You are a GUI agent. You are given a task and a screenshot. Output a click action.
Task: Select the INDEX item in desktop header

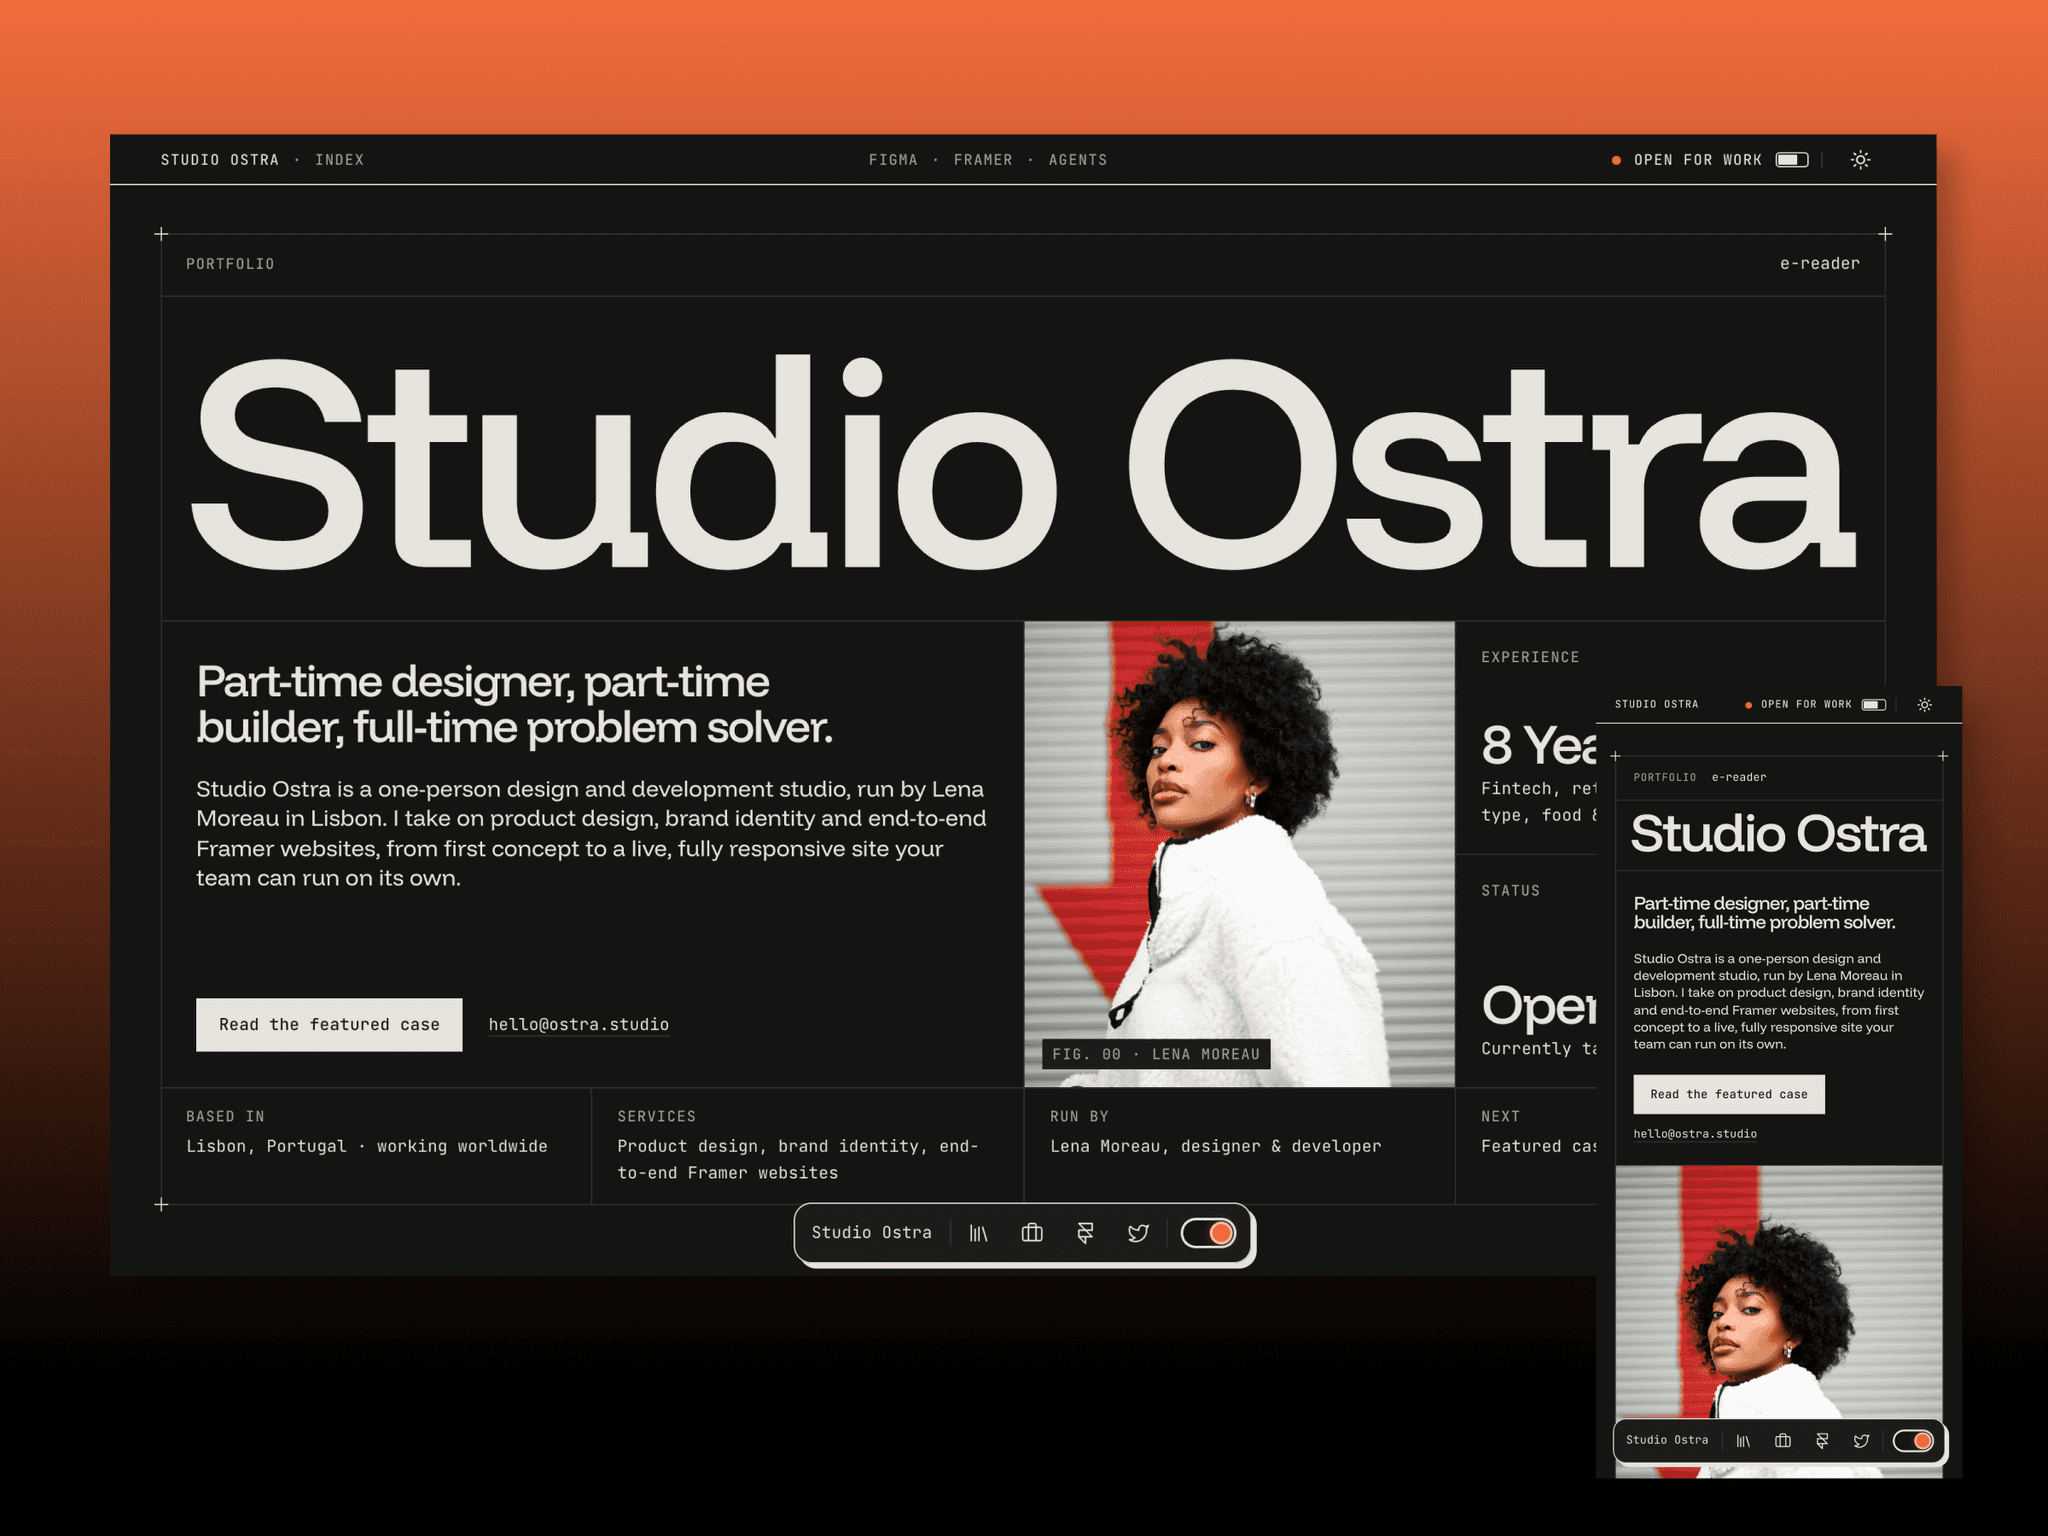339,160
